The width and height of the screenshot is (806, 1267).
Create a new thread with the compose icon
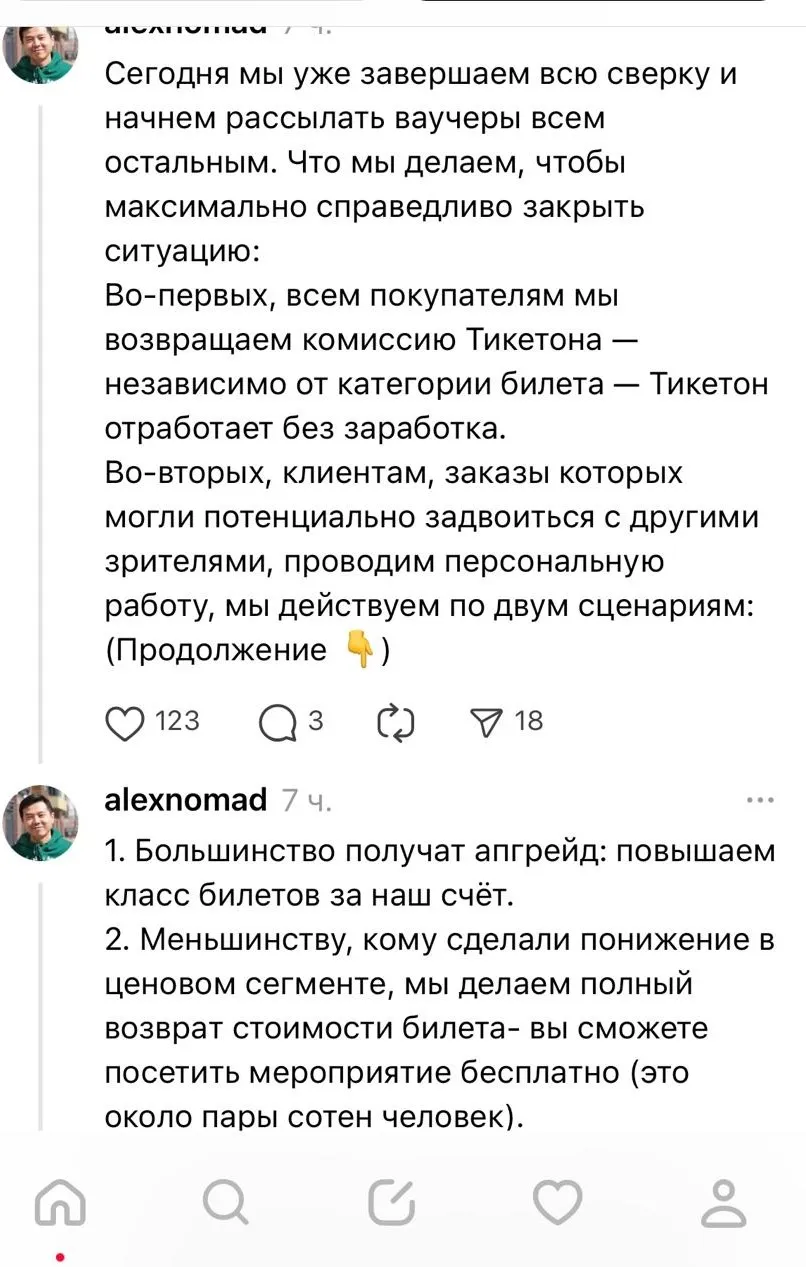click(x=392, y=1204)
